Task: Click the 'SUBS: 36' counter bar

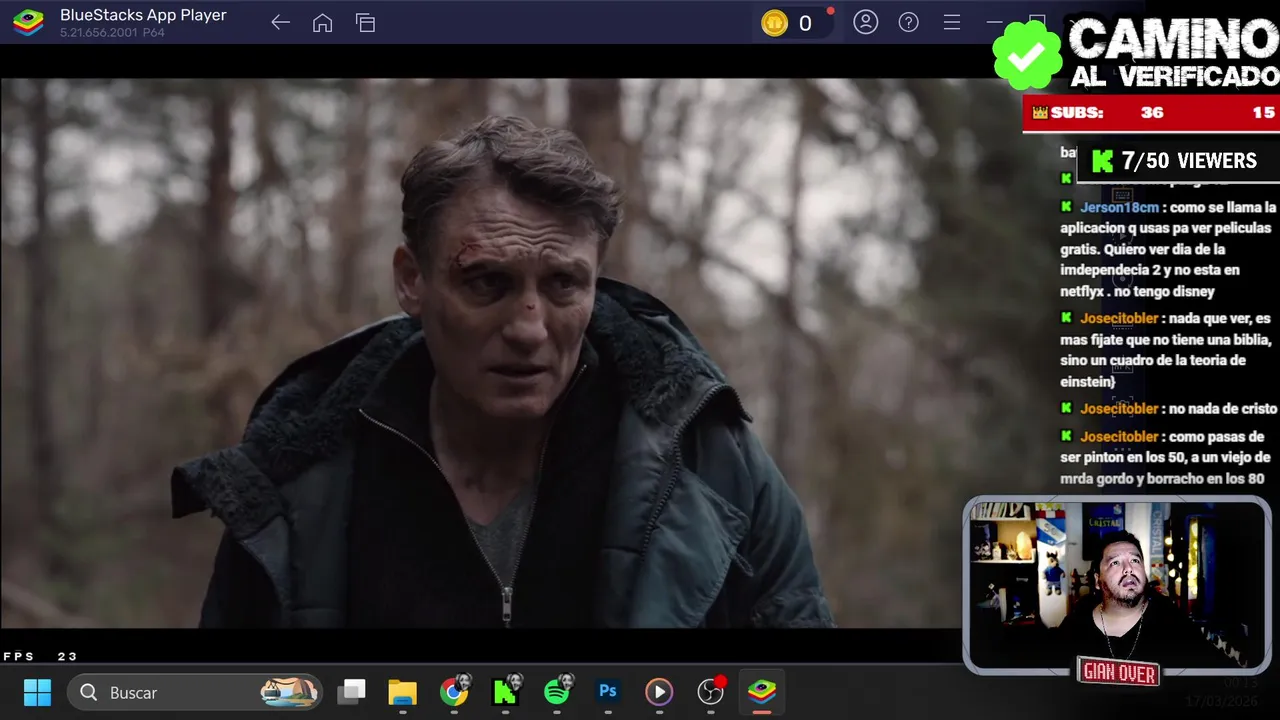Action: pos(1151,113)
